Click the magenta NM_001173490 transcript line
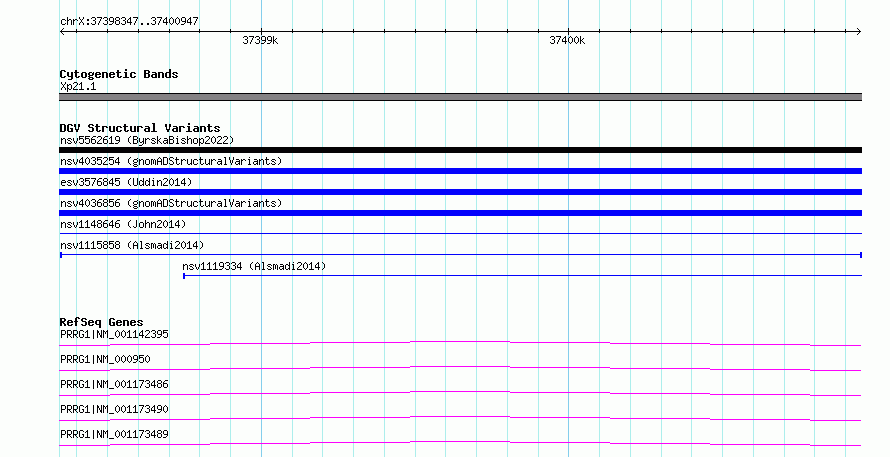Viewport: 890px width, 457px height. point(460,418)
